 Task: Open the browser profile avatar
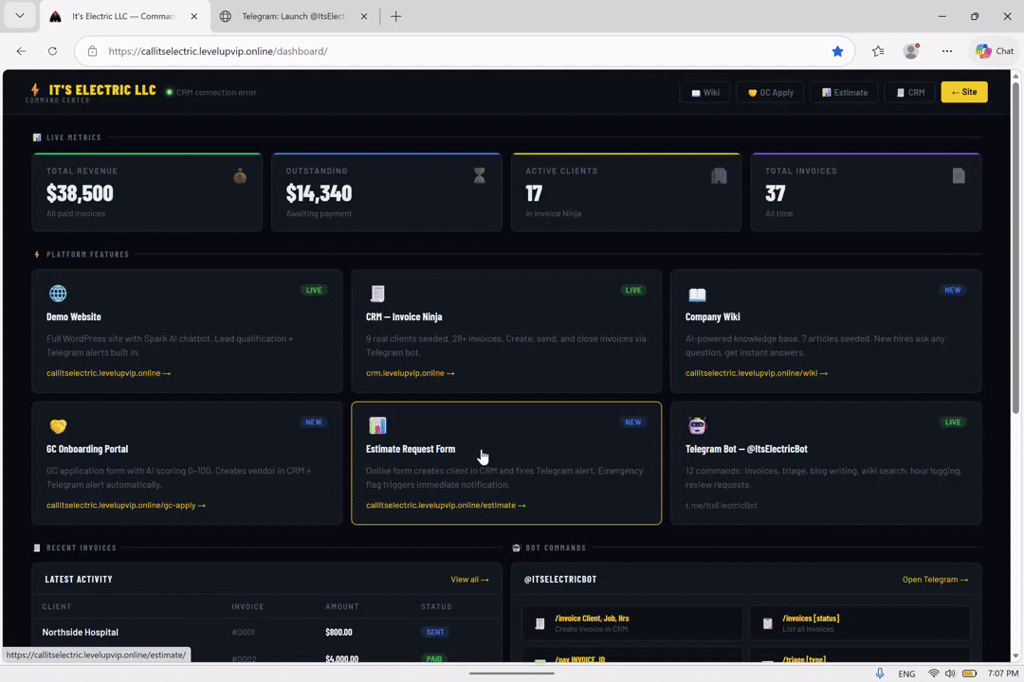click(x=911, y=51)
